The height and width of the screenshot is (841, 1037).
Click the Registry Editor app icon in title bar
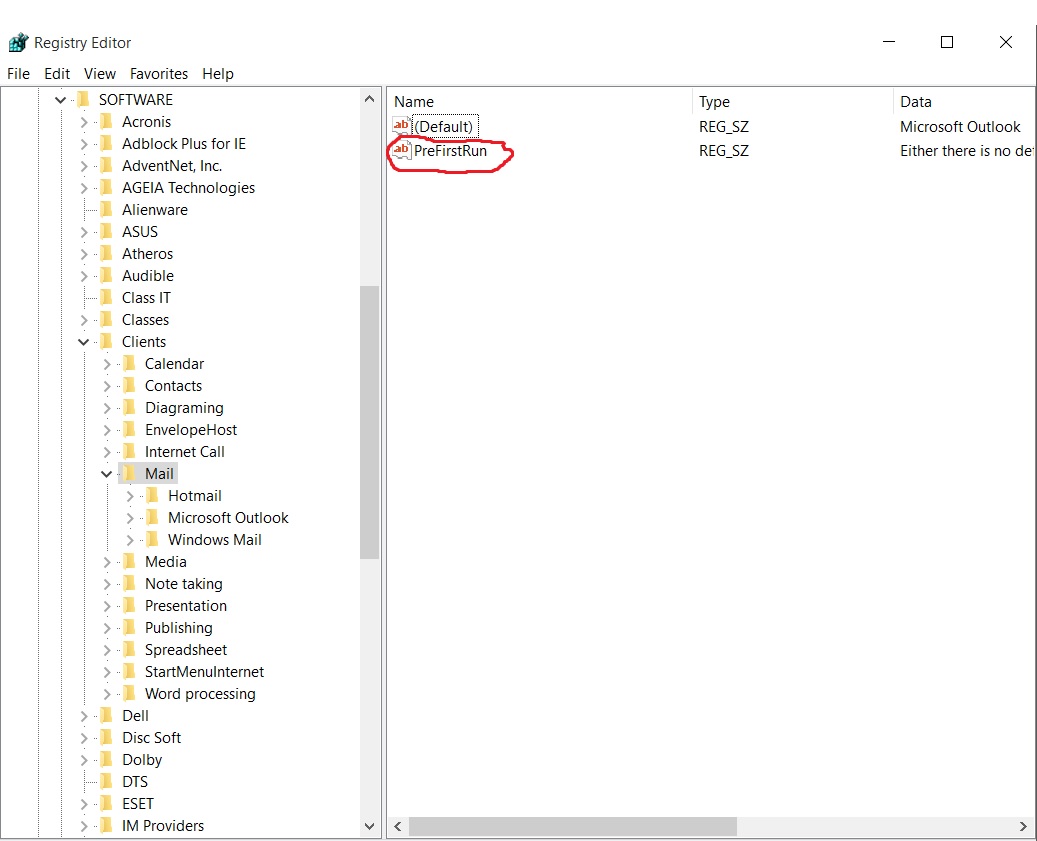click(18, 42)
